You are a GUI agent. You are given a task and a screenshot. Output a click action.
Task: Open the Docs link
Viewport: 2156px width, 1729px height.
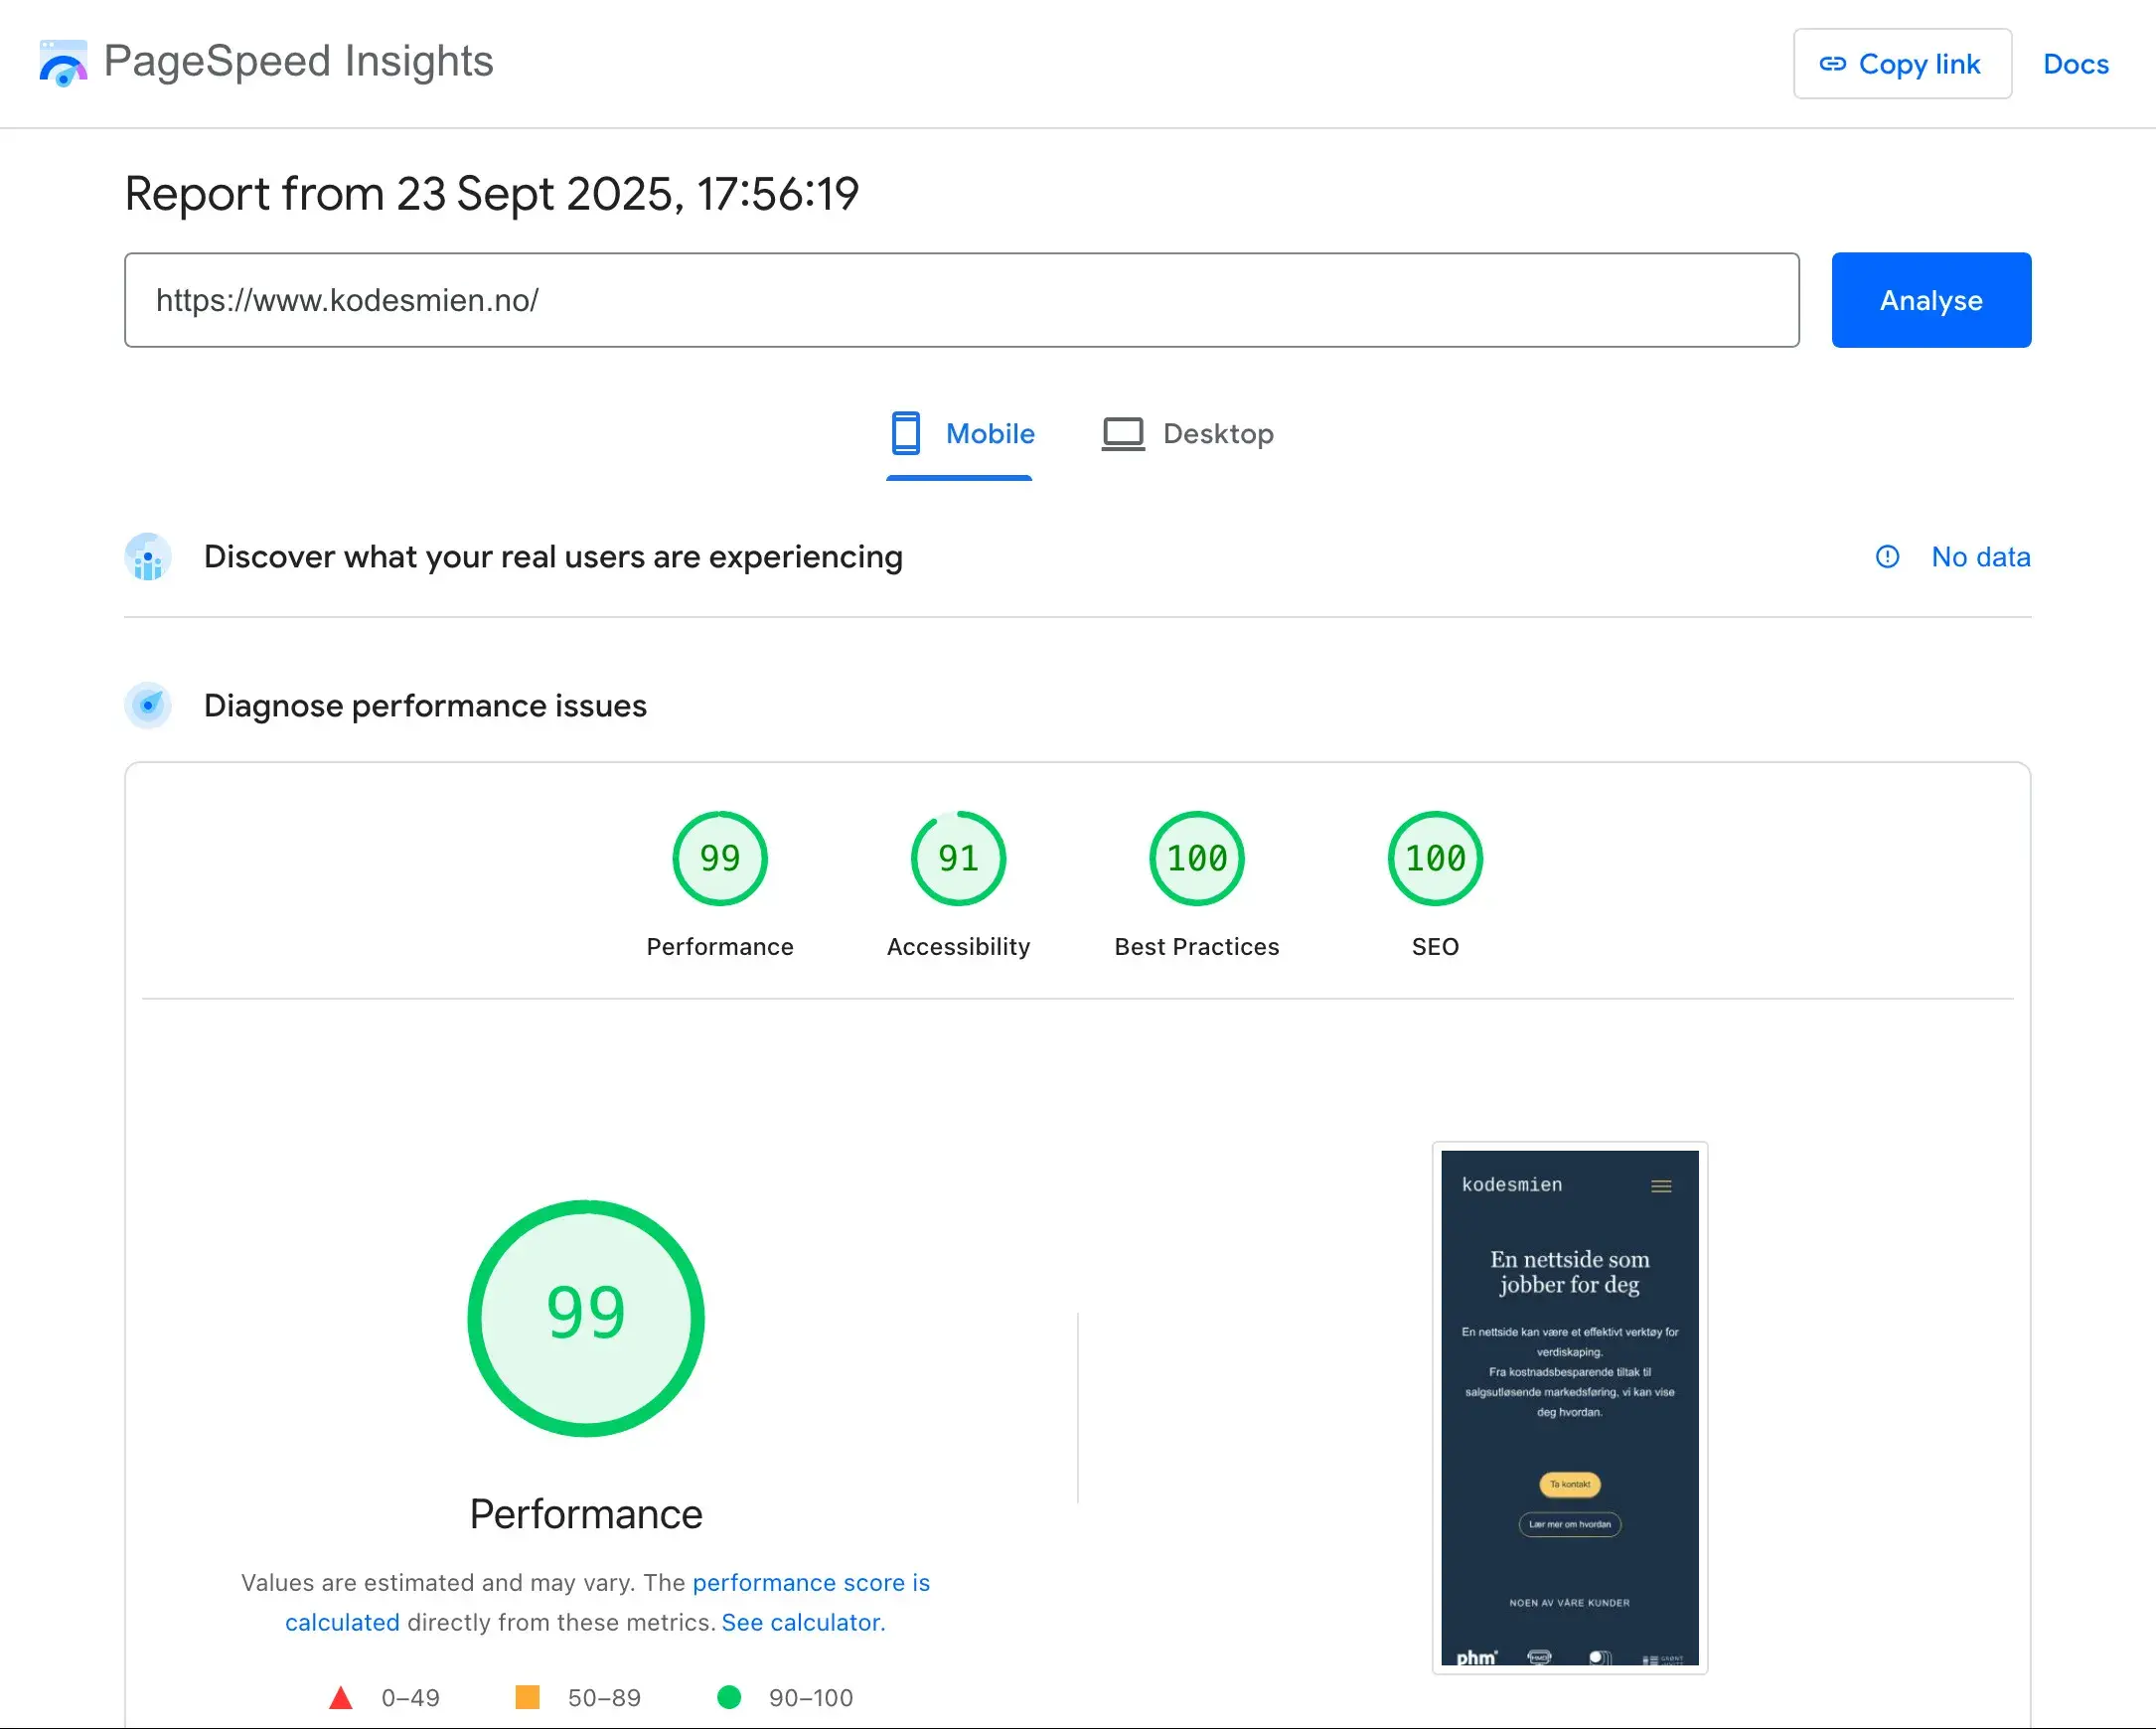[x=2075, y=64]
